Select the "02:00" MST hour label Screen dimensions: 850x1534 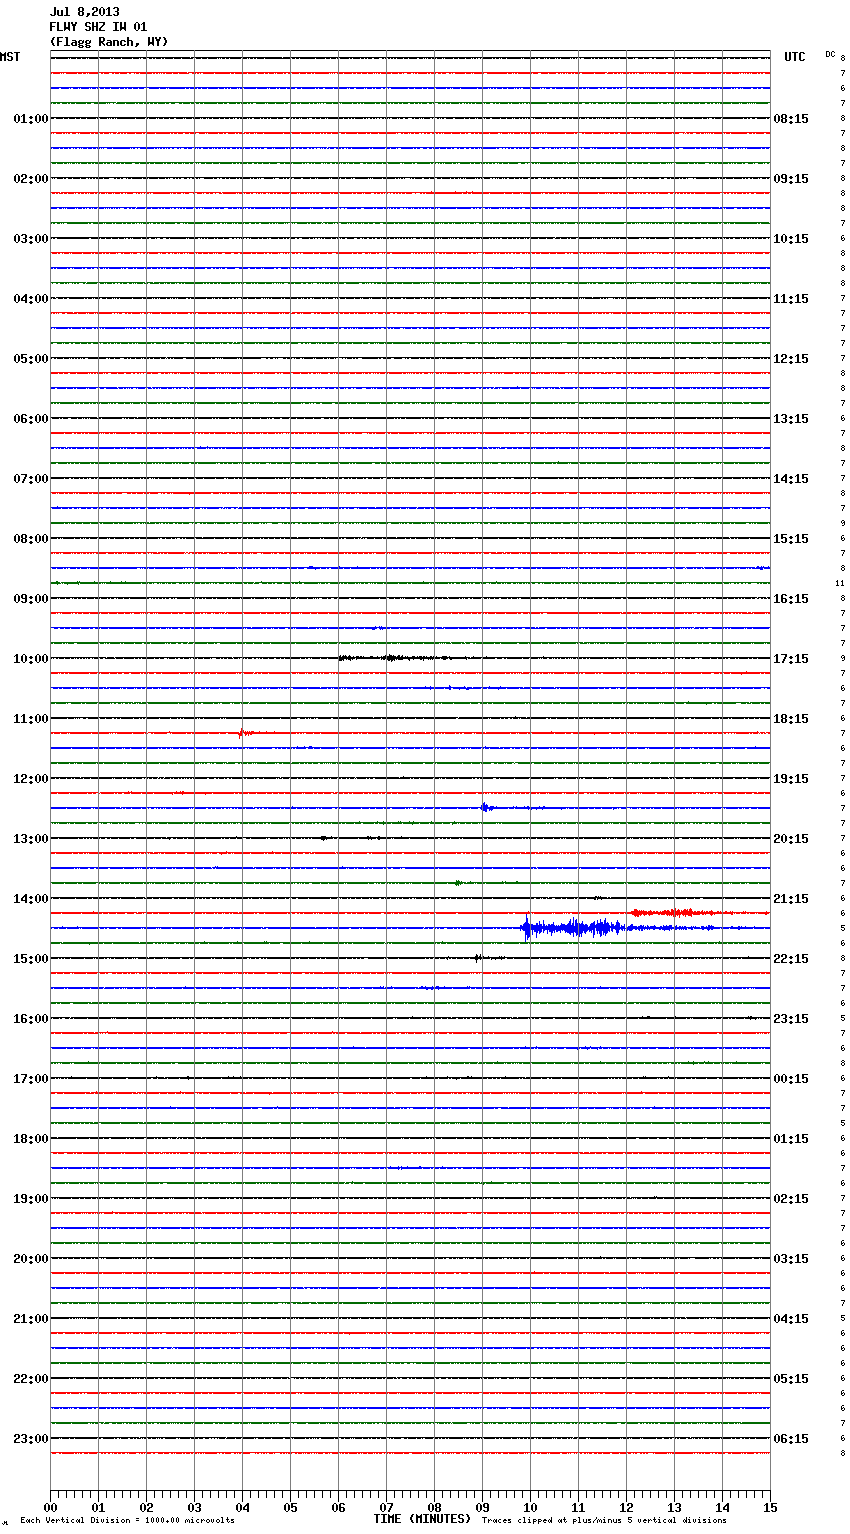(x=31, y=179)
